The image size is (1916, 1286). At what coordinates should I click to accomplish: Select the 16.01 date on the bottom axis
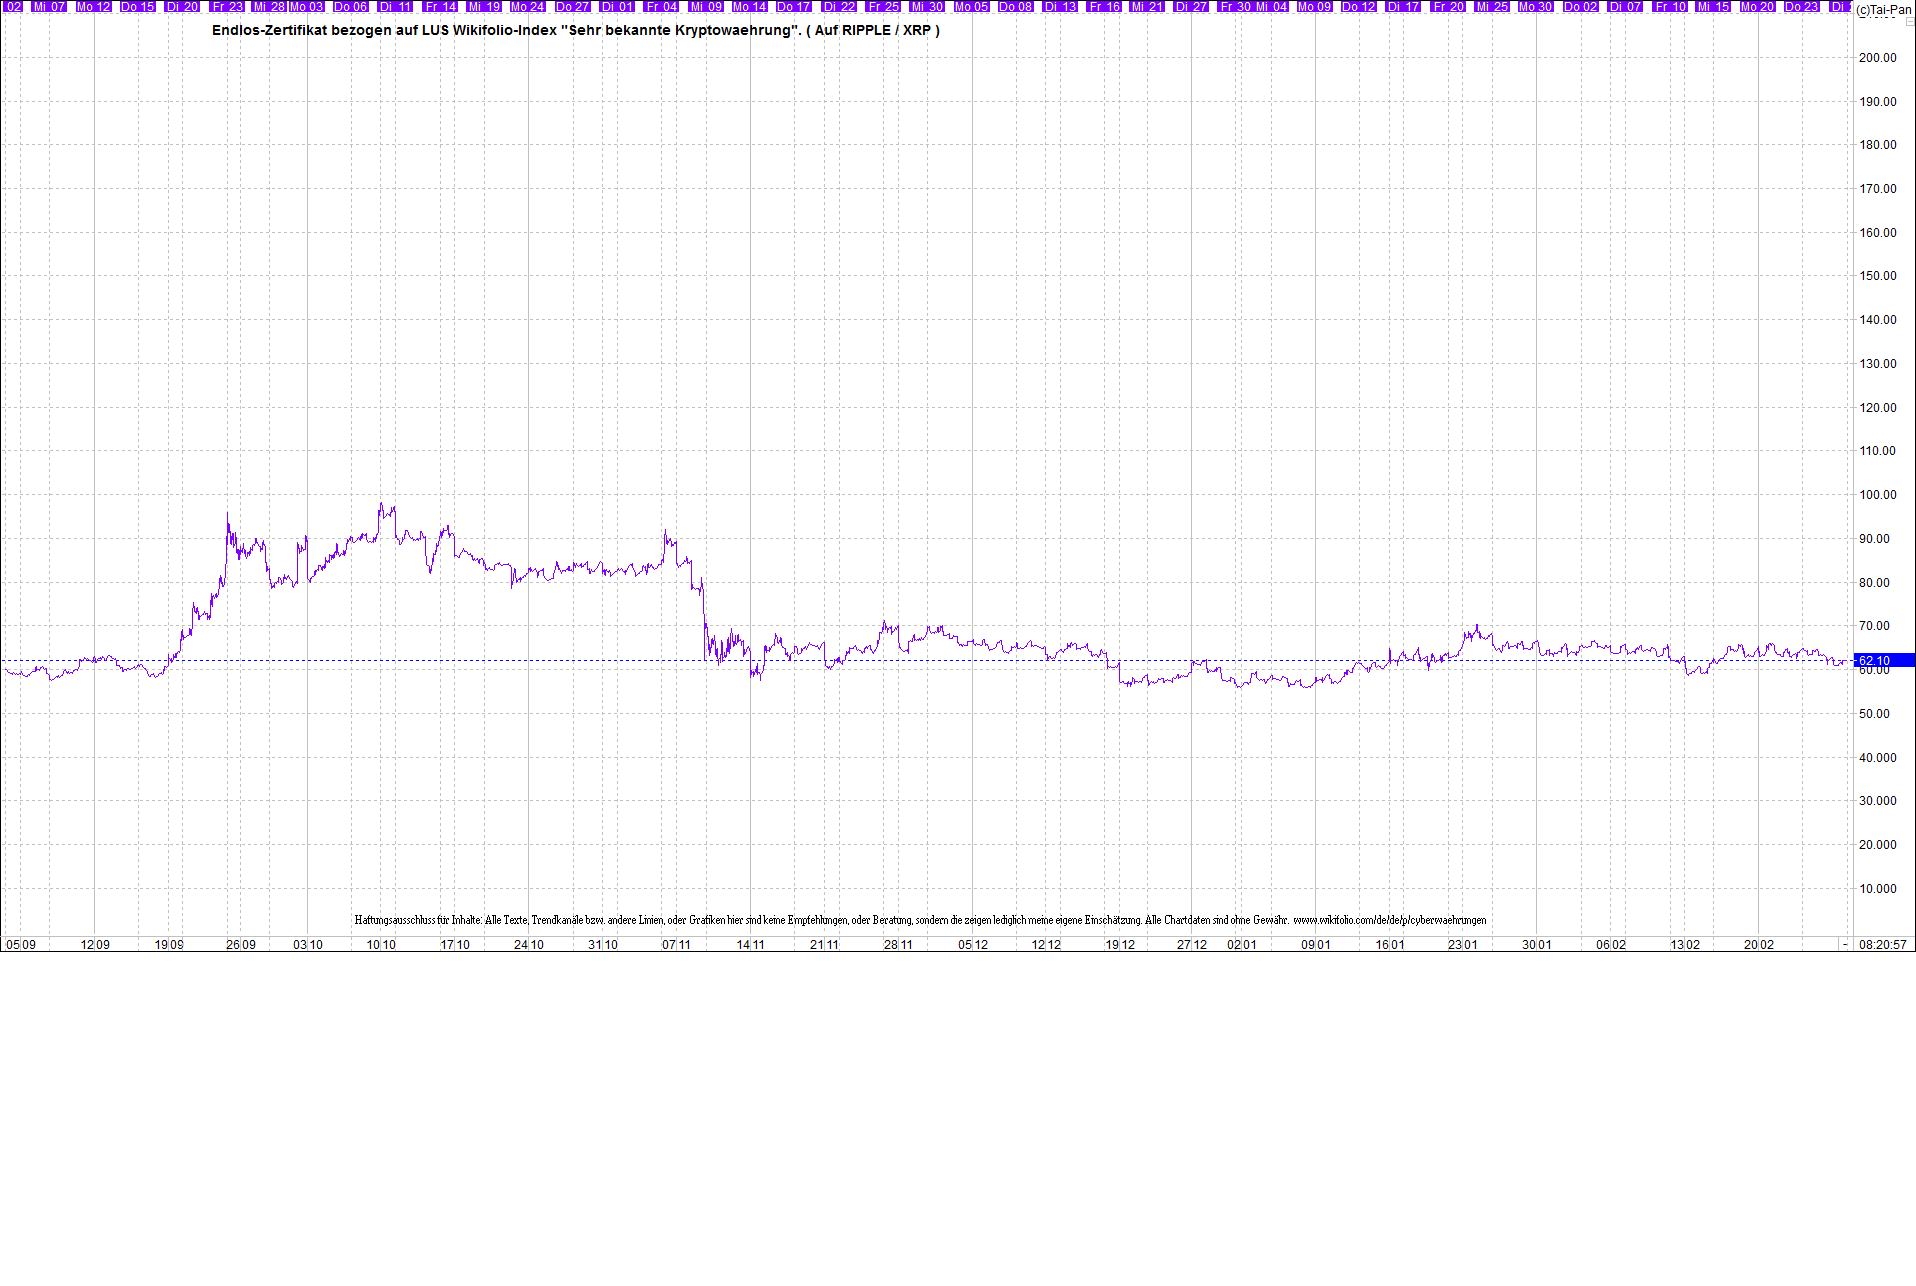[1390, 944]
